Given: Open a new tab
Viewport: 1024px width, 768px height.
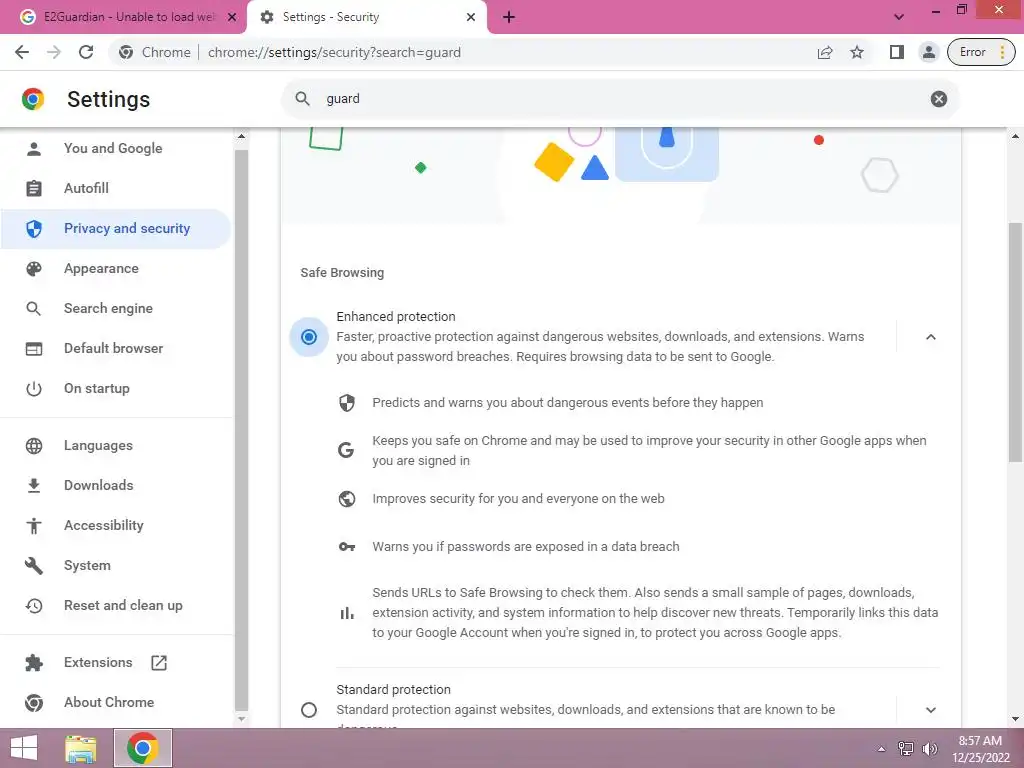Looking at the screenshot, I should (x=509, y=17).
